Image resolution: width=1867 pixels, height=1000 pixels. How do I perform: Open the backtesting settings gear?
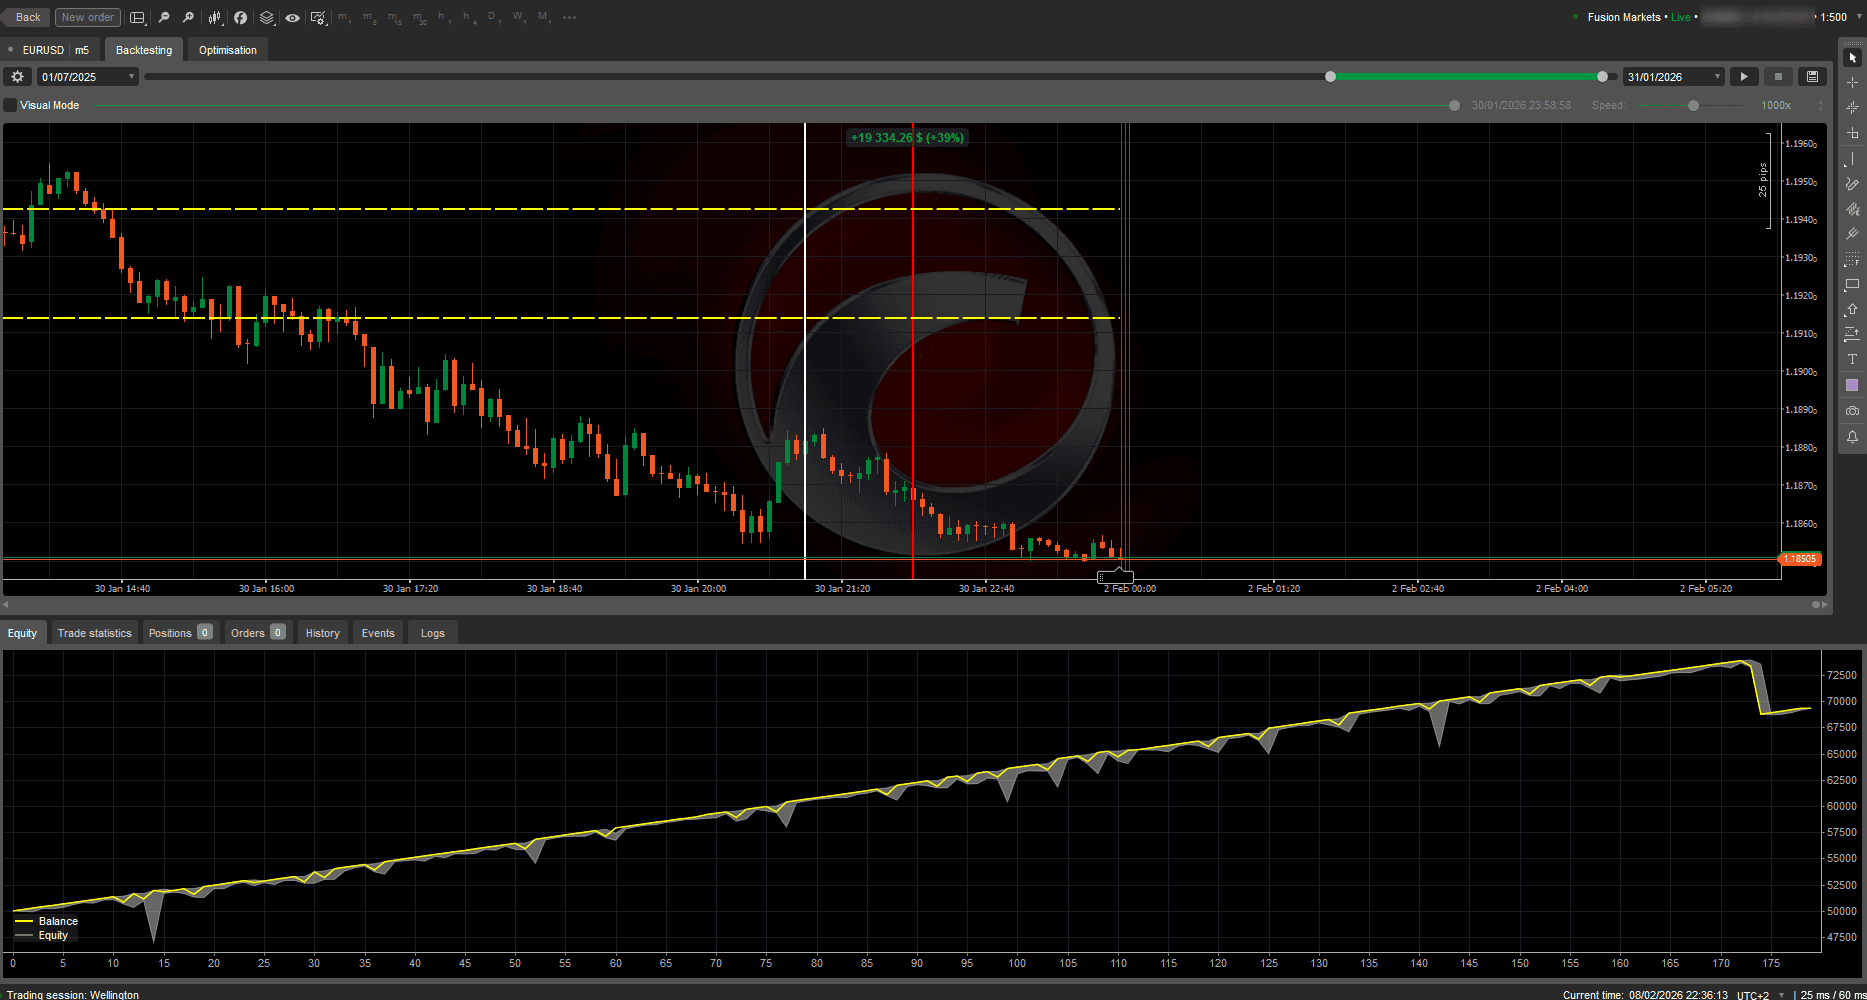point(17,76)
